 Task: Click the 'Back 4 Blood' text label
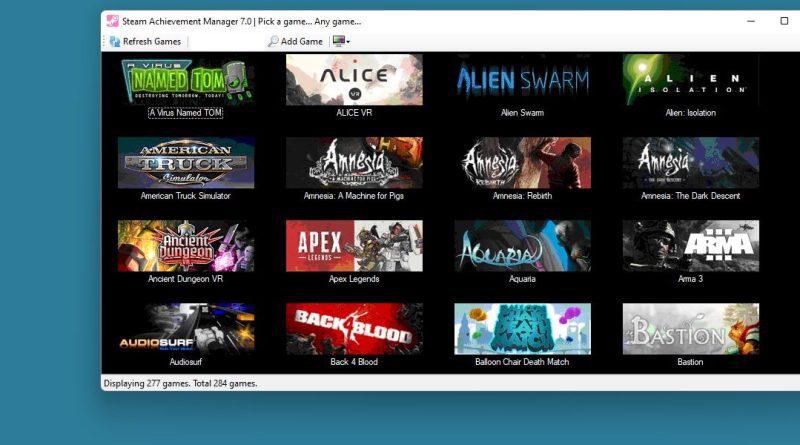pos(354,362)
